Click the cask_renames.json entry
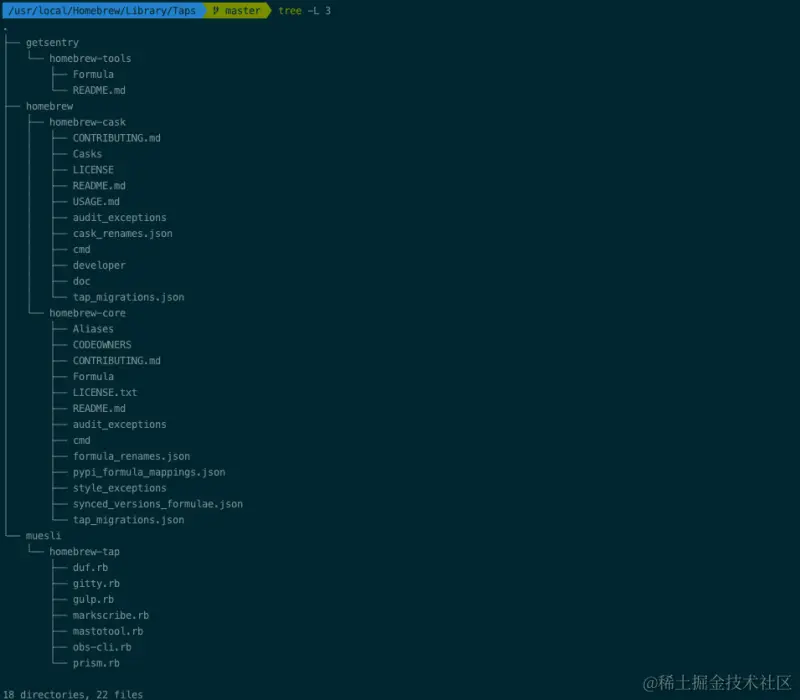The height and width of the screenshot is (700, 800). coord(122,234)
